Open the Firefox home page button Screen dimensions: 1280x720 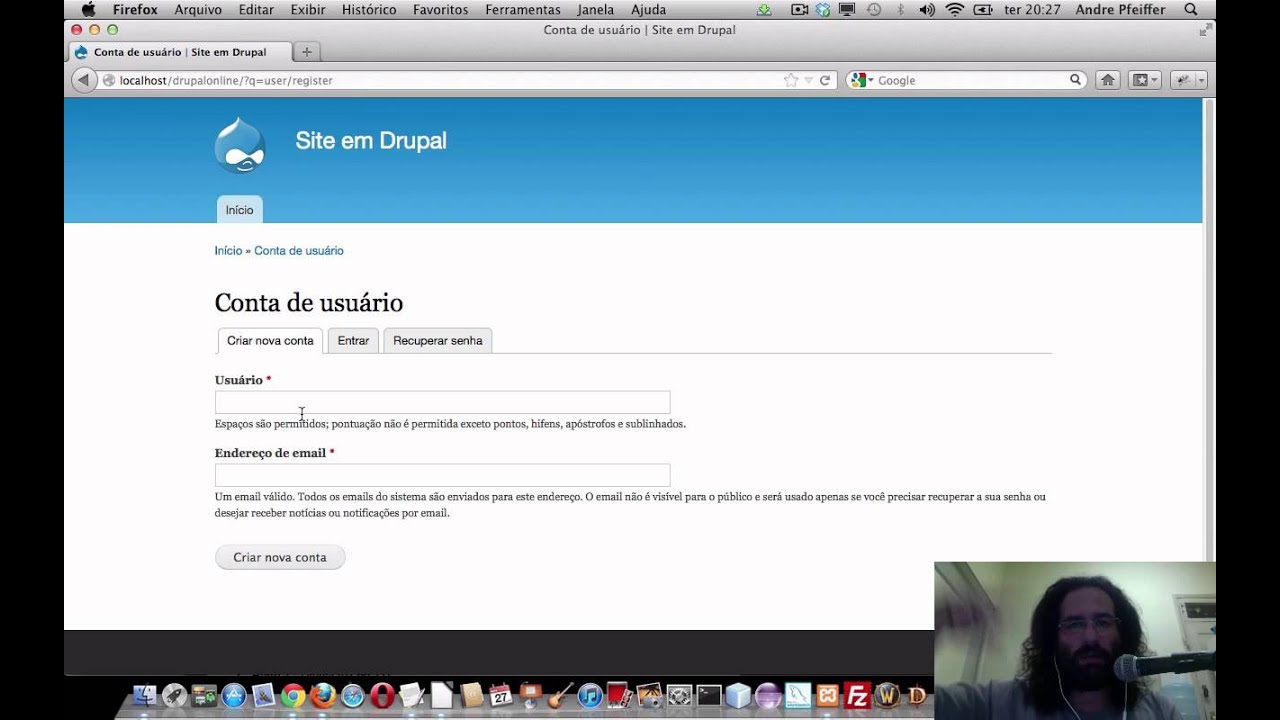1108,80
